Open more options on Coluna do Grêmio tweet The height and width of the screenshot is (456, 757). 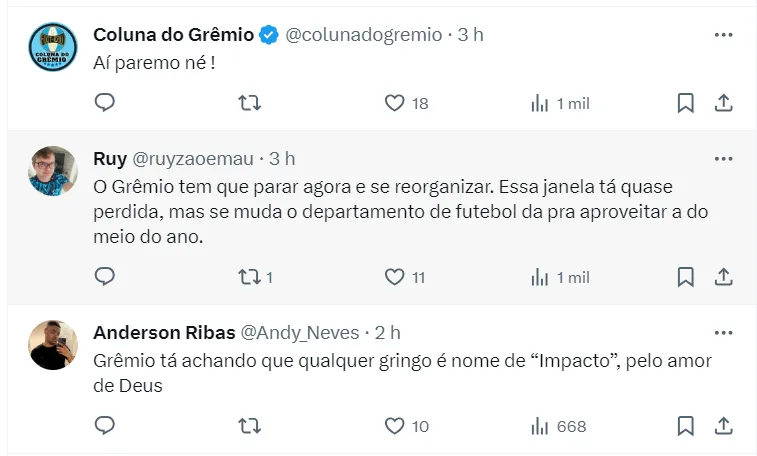724,34
